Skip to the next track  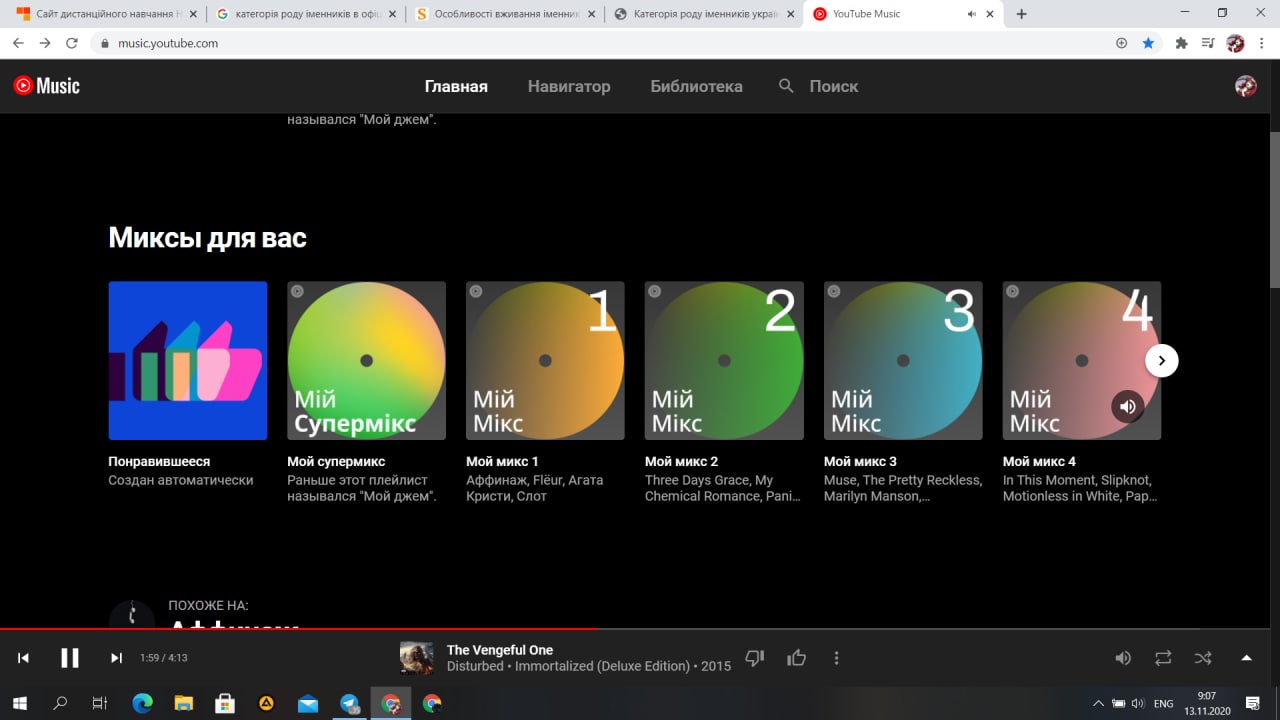click(116, 657)
